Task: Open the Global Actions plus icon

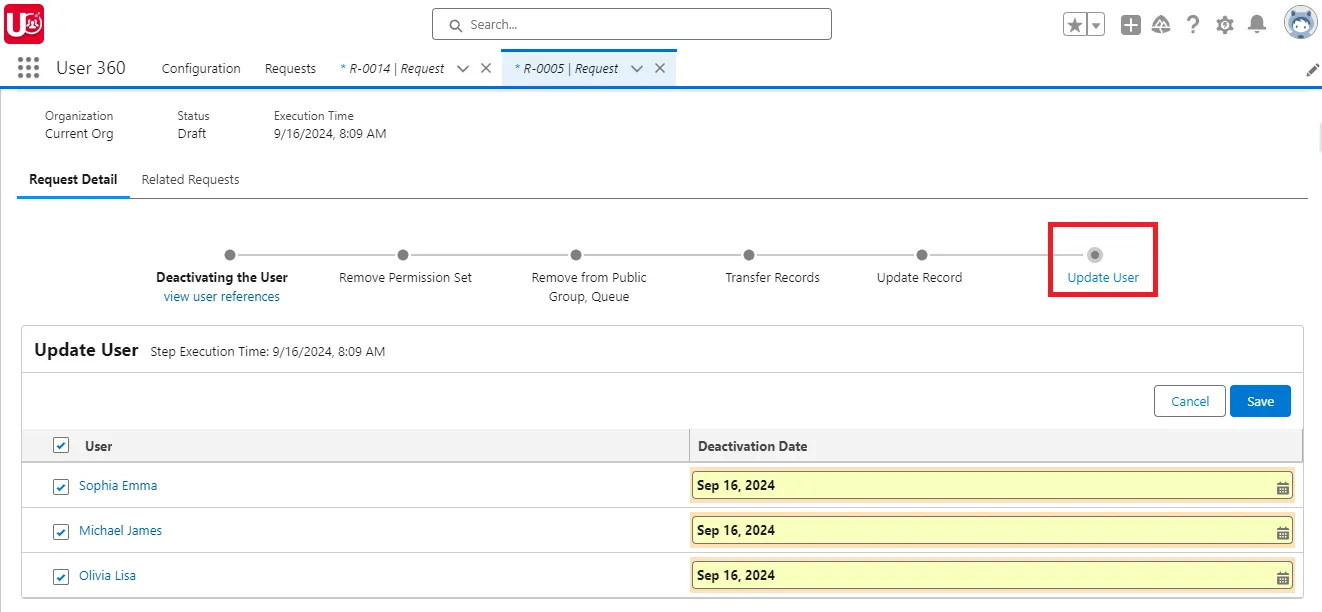Action: [1130, 25]
